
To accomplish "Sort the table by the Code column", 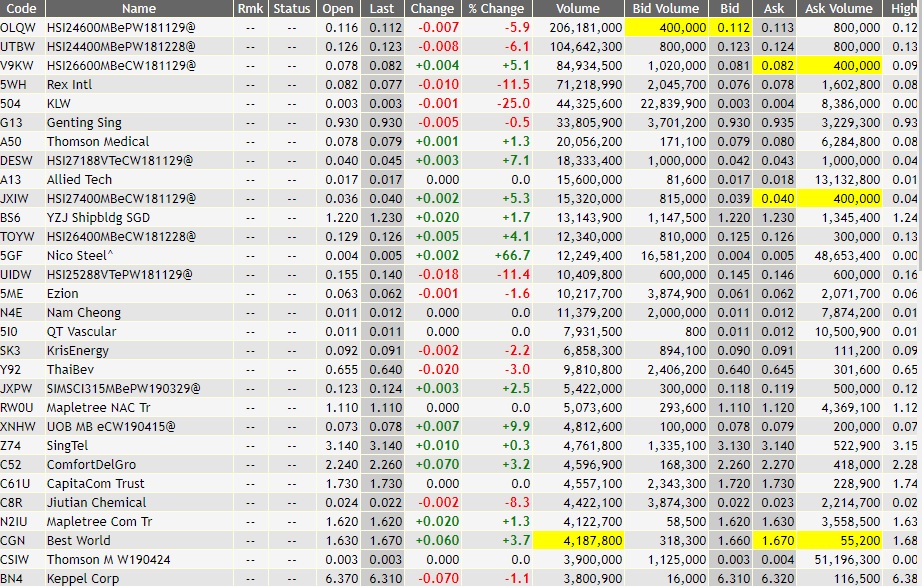I will pos(21,9).
